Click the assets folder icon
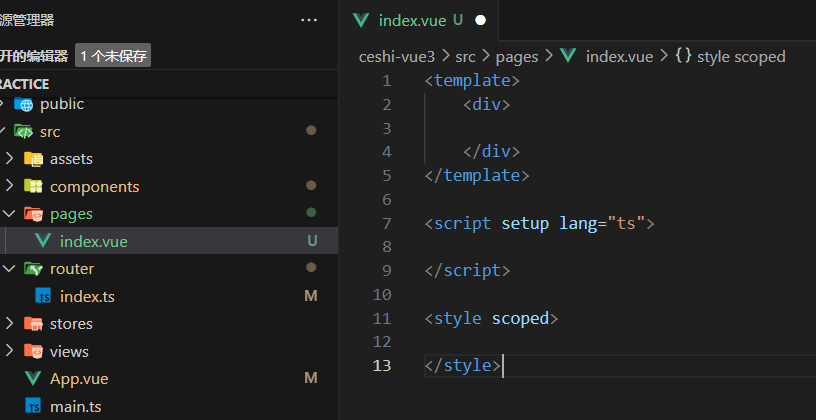 pos(34,159)
